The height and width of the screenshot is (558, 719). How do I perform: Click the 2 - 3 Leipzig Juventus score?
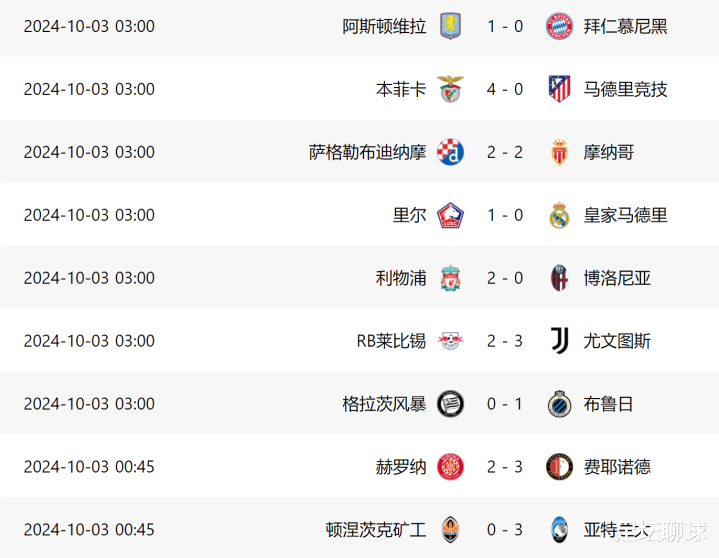[x=505, y=341]
